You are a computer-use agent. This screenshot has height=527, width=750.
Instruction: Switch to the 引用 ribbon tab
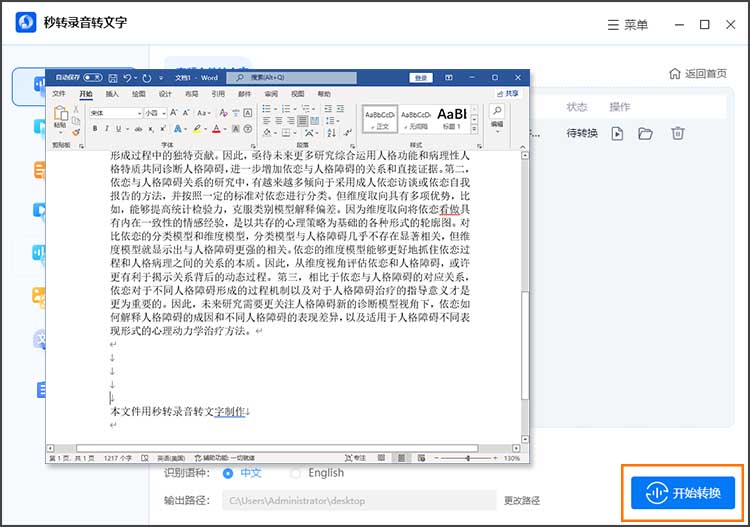[218, 94]
